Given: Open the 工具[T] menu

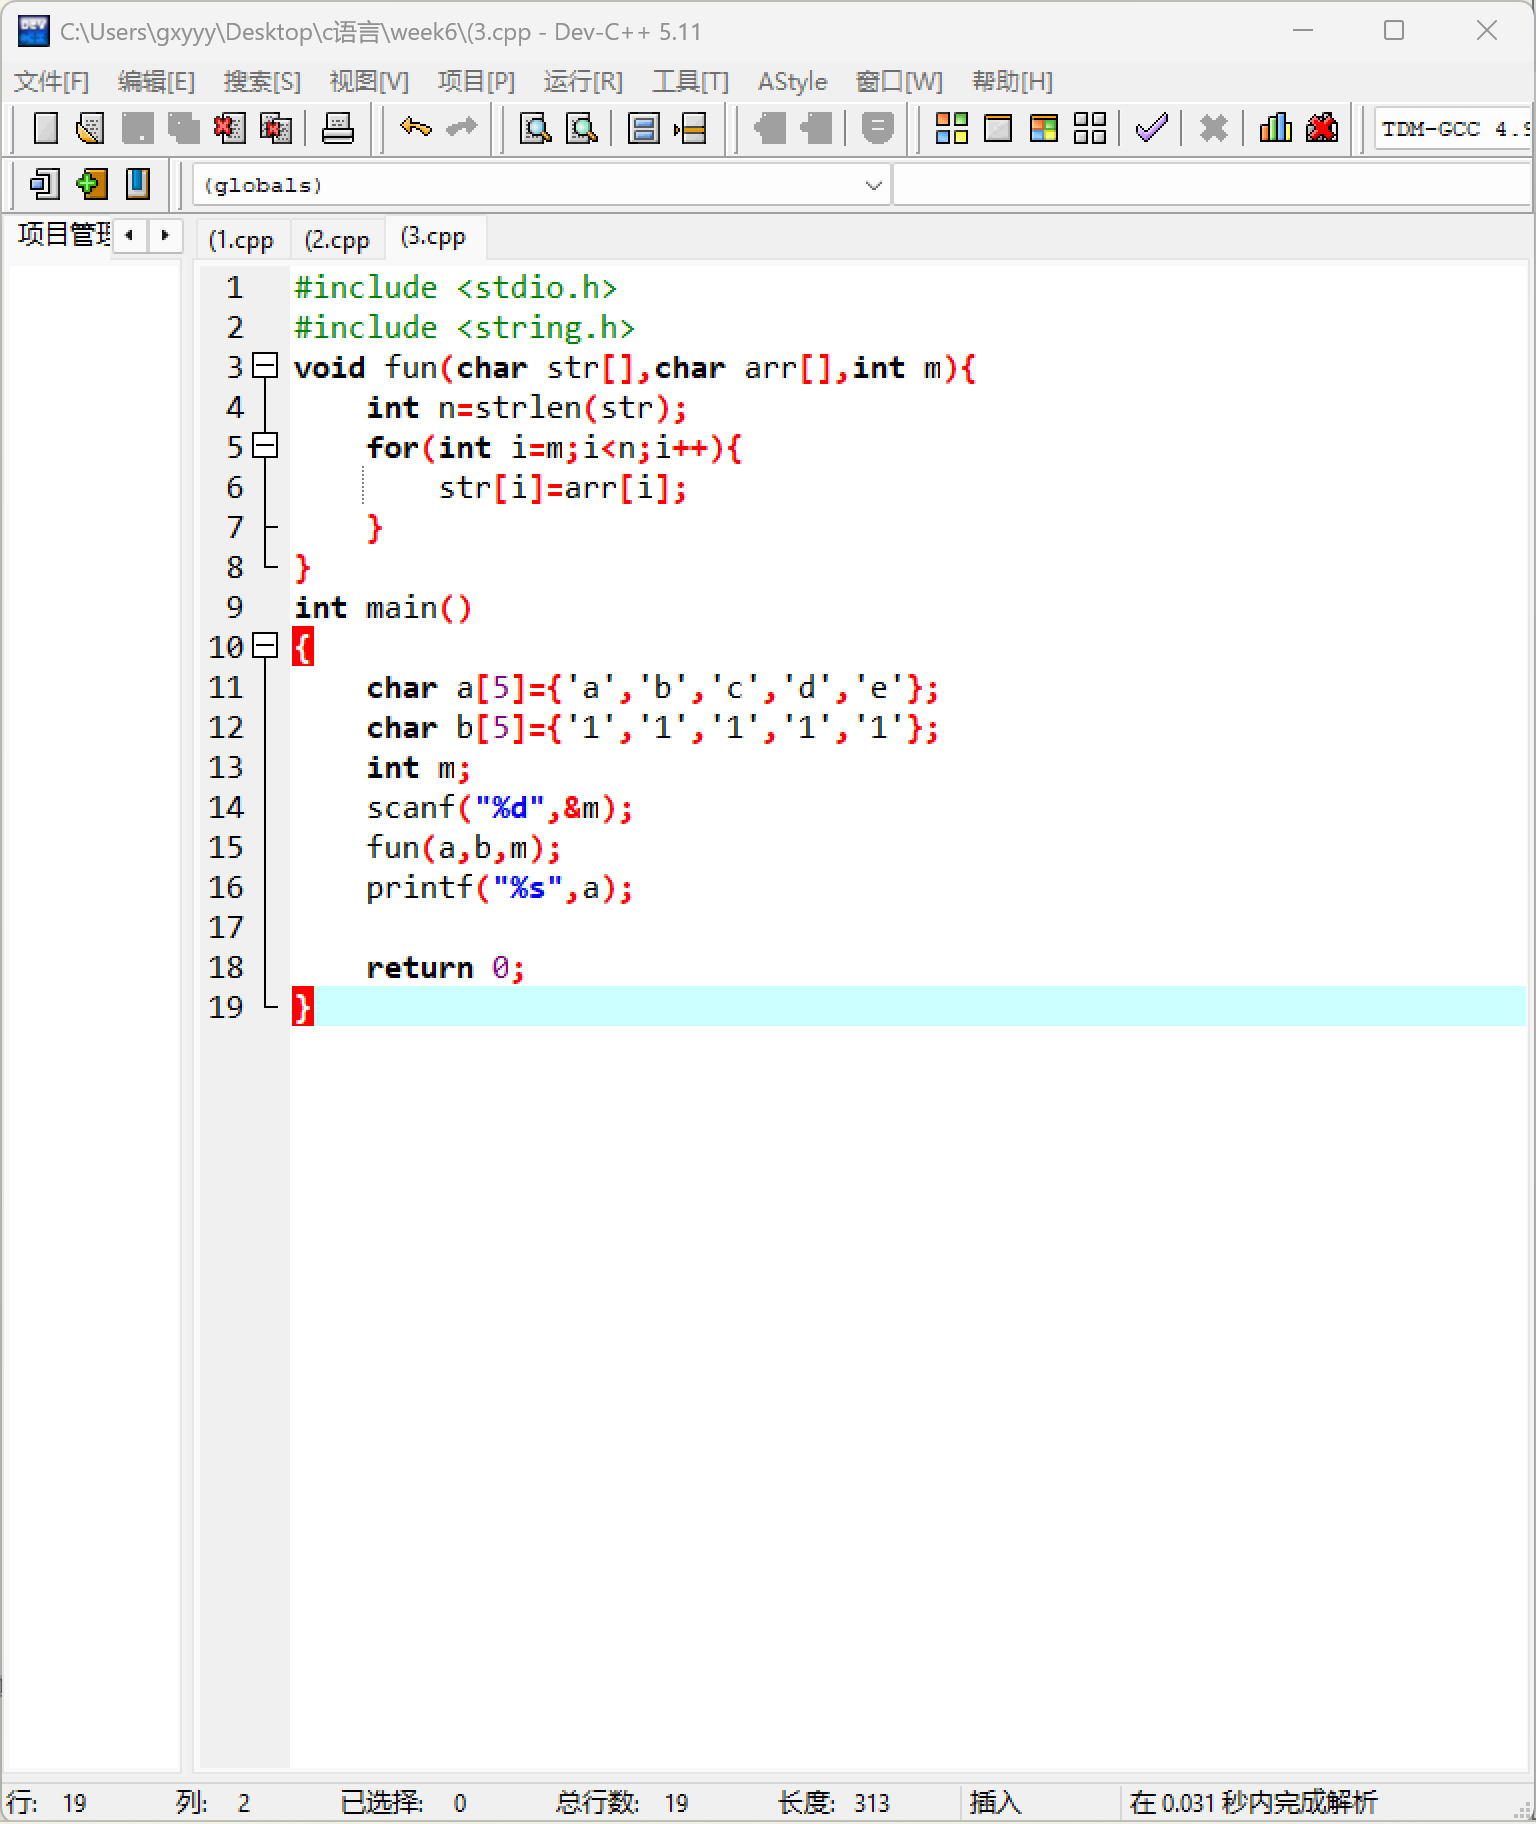Looking at the screenshot, I should click(x=690, y=81).
